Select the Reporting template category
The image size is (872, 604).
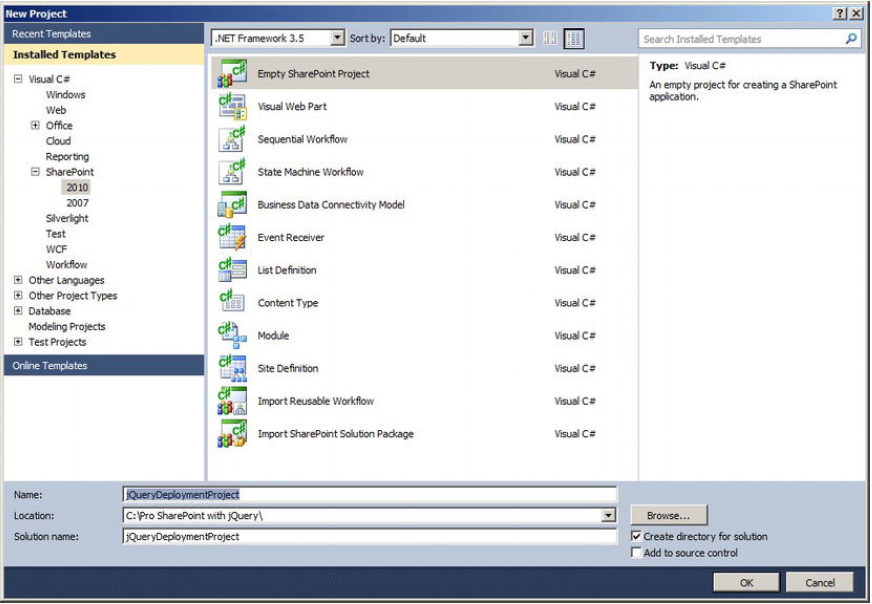[67, 156]
